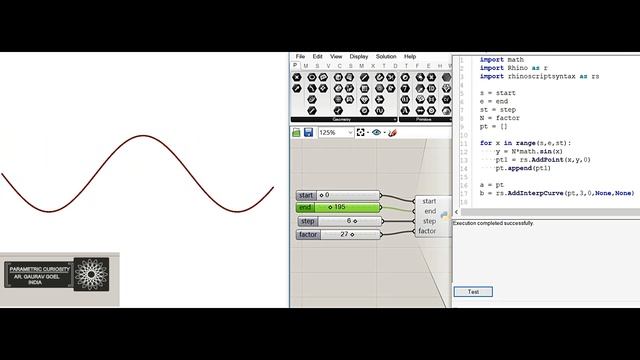This screenshot has width=640, height=360.
Task: Switch to the F component tab
Action: 417,66
